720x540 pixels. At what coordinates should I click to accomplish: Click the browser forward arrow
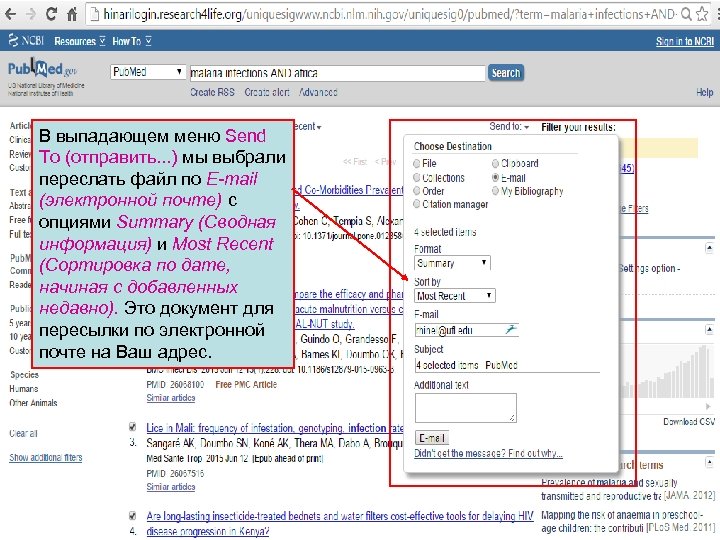[31, 14]
